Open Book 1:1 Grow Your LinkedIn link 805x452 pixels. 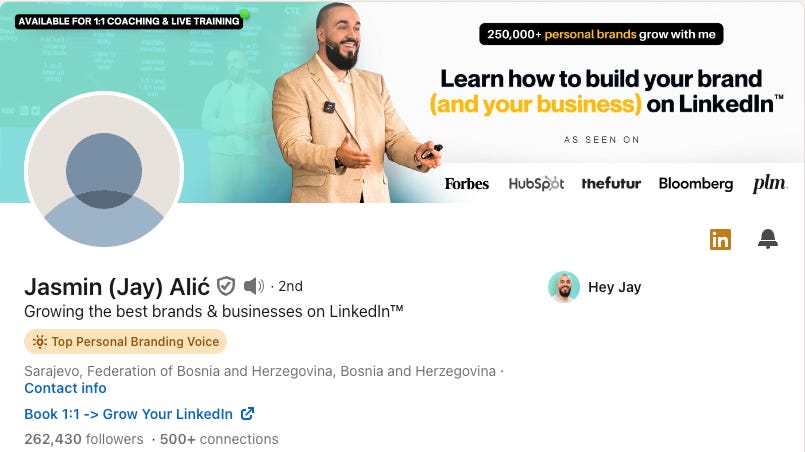(x=128, y=414)
